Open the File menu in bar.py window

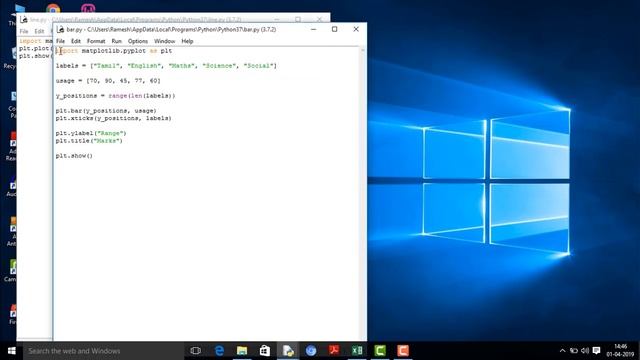tap(60, 41)
